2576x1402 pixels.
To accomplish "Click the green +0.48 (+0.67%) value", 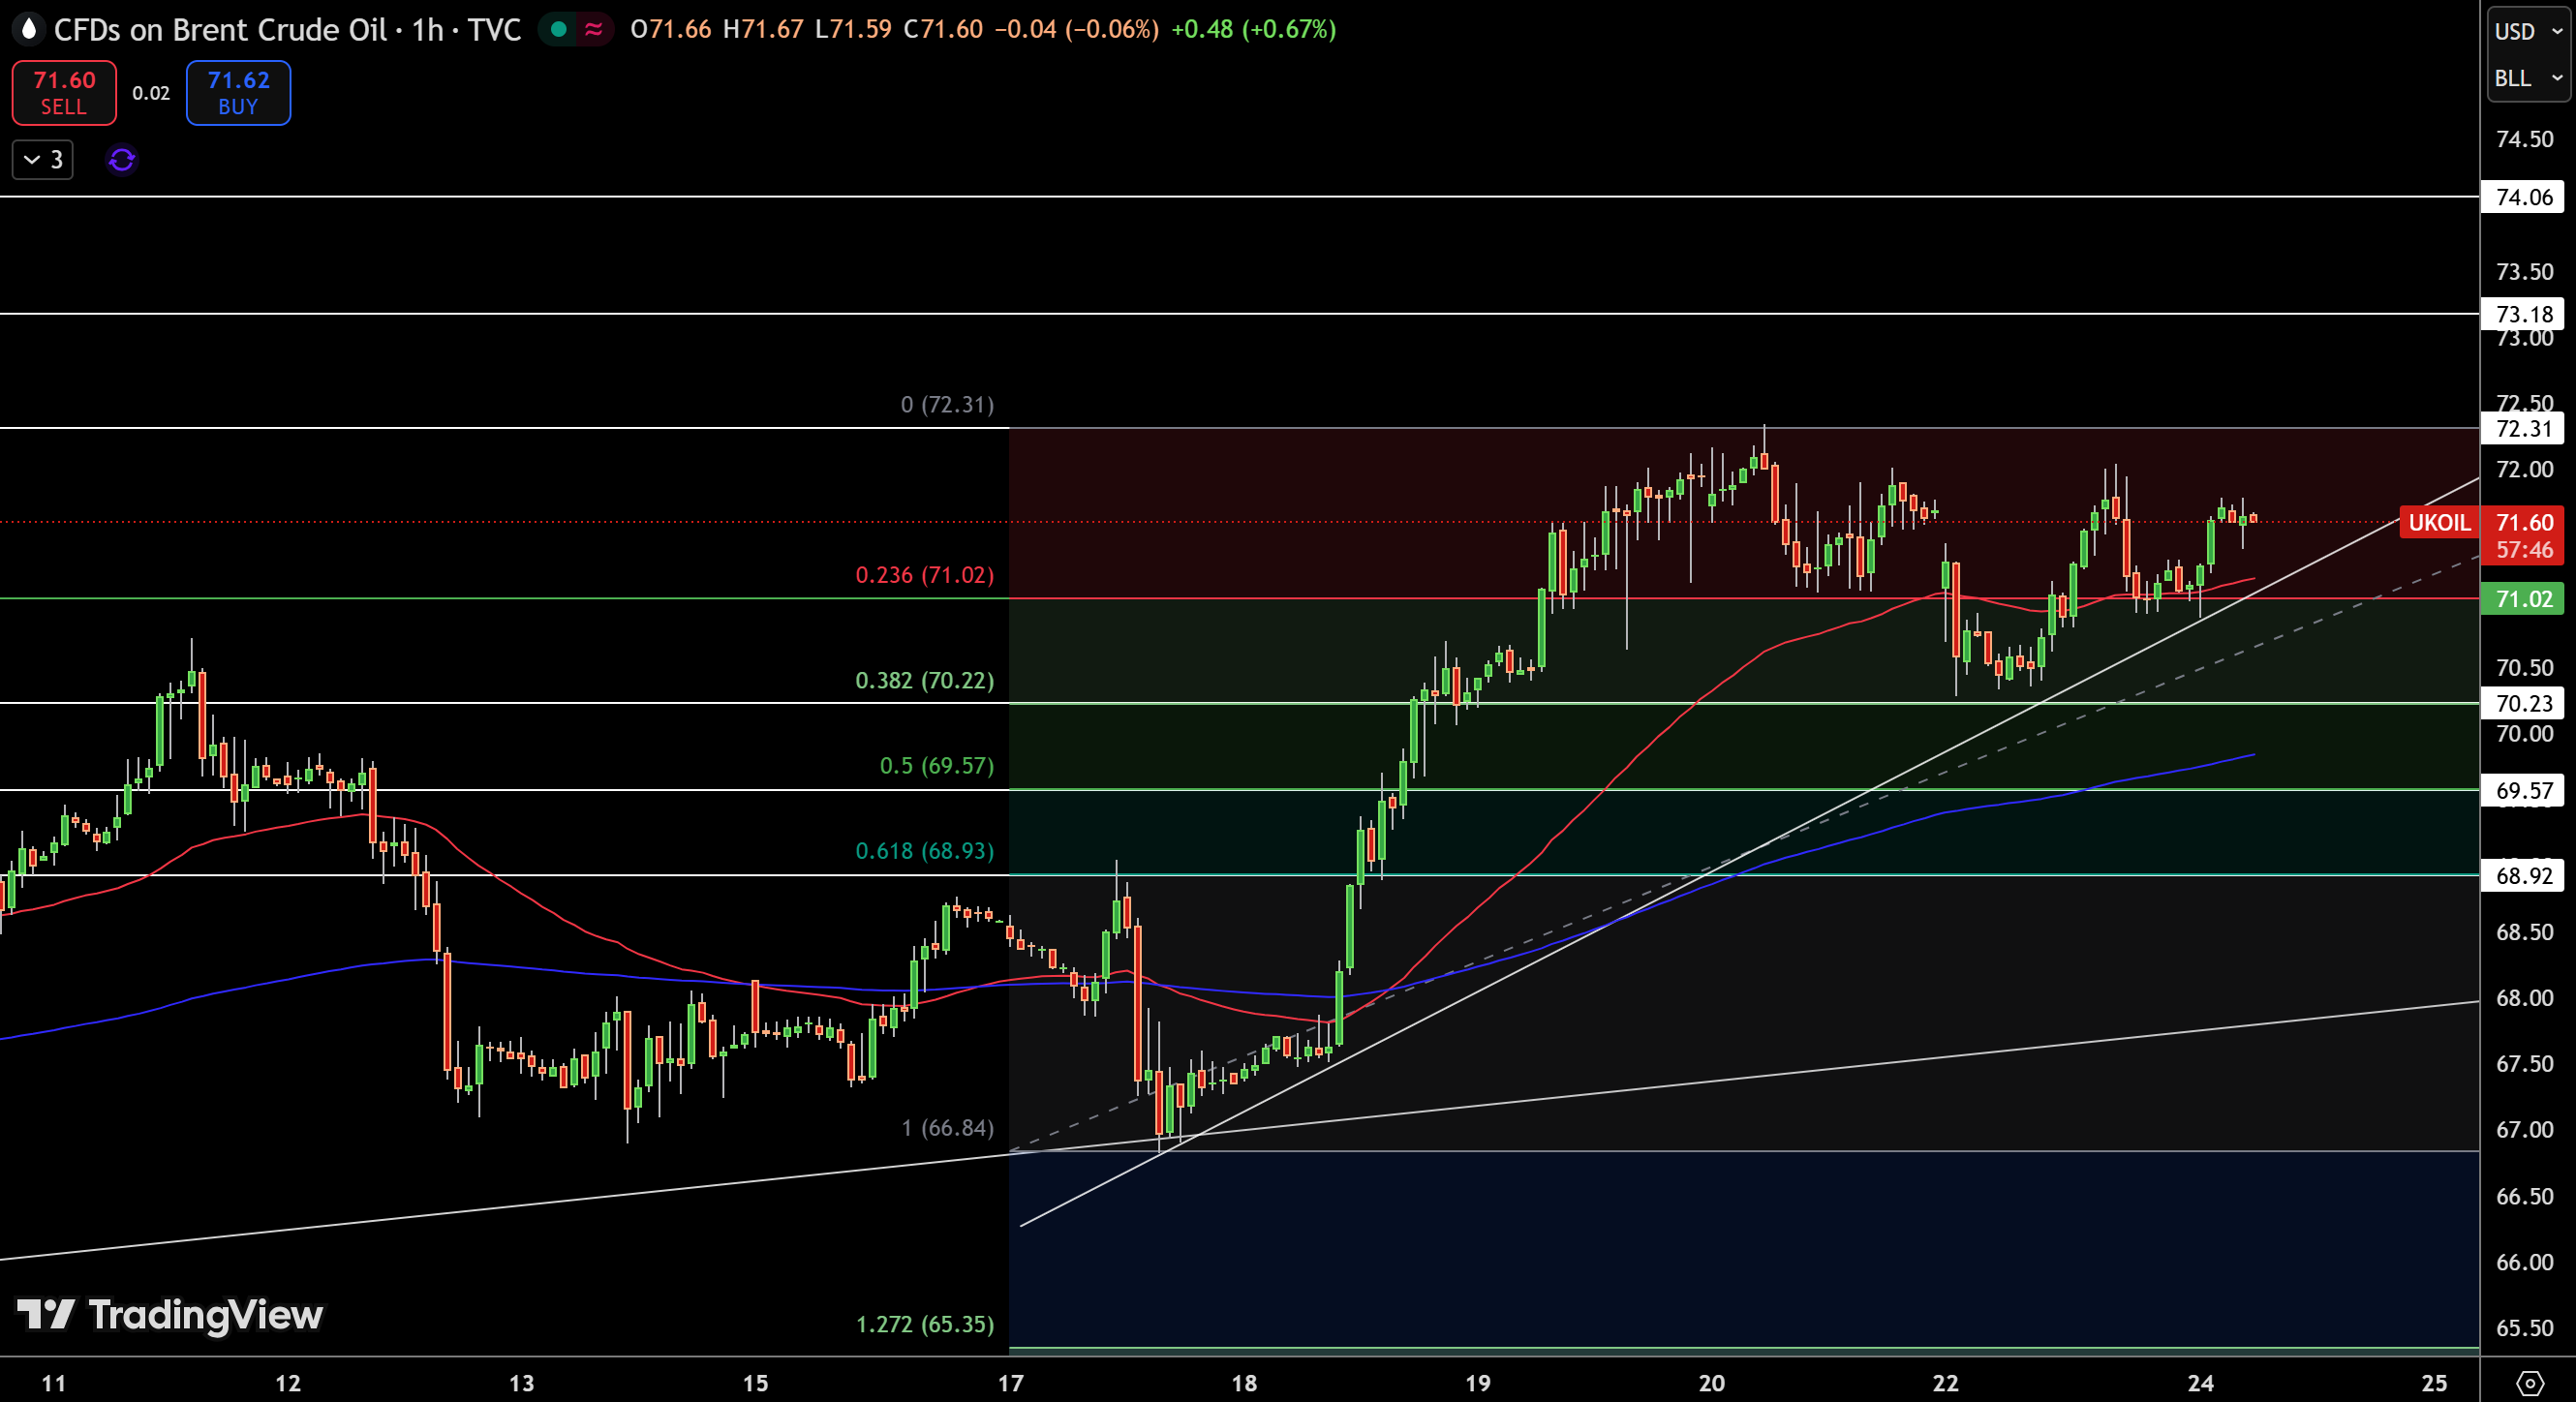I will pyautogui.click(x=1254, y=29).
